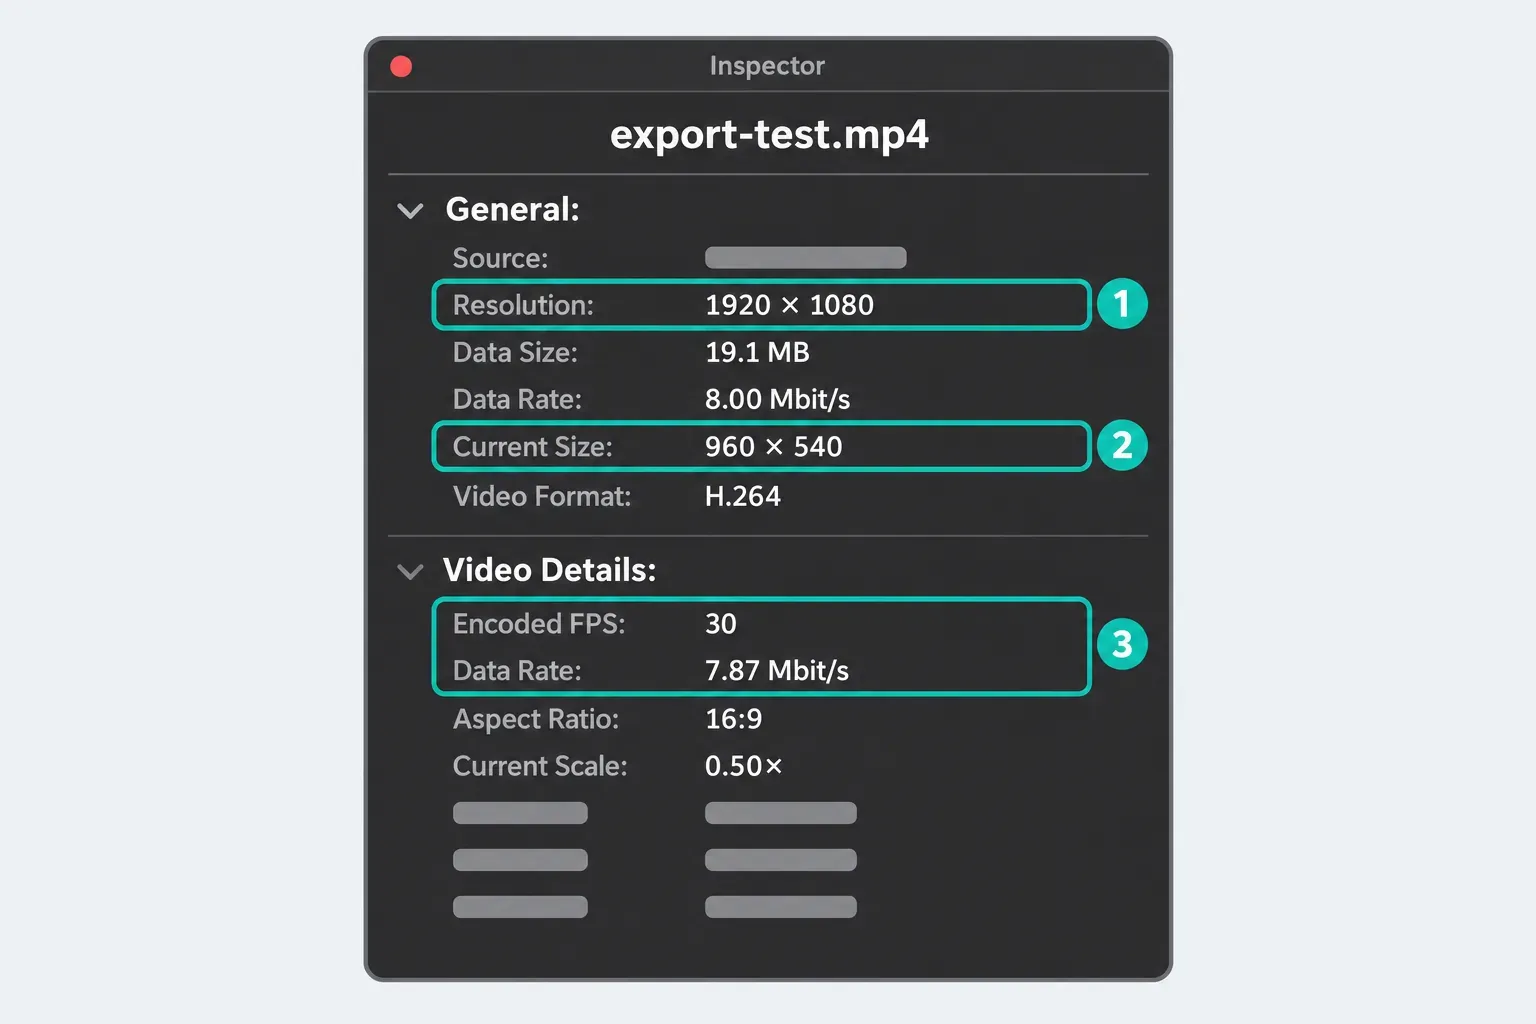Click the "Source:" label

click(x=500, y=258)
